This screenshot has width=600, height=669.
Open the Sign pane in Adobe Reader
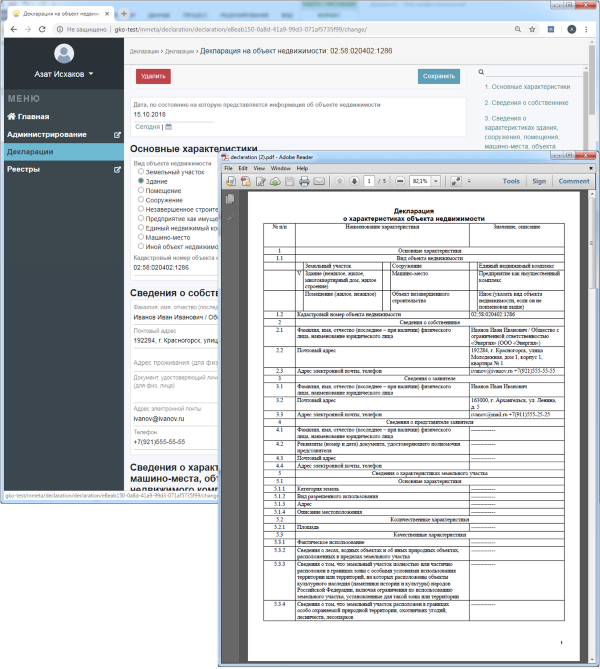pos(539,181)
